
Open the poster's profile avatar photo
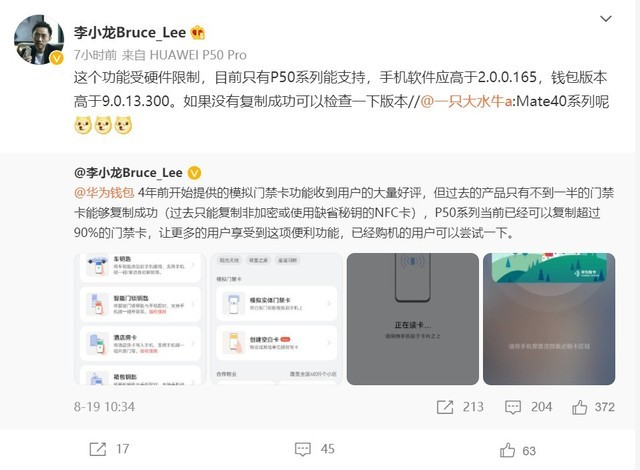pos(39,40)
